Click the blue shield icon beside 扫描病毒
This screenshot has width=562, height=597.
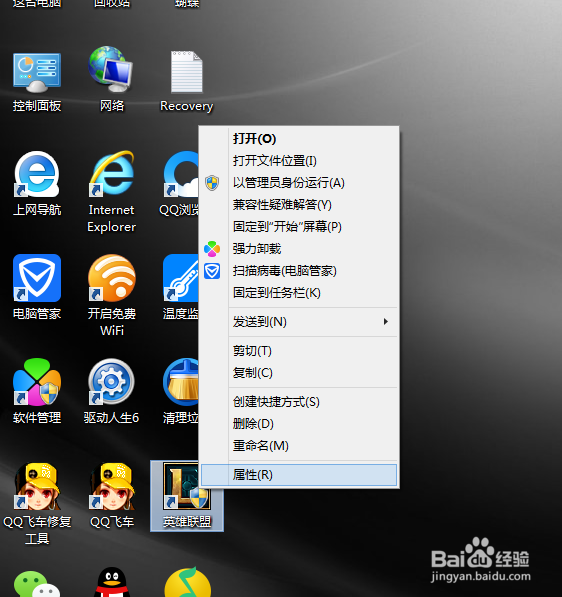[x=212, y=271]
